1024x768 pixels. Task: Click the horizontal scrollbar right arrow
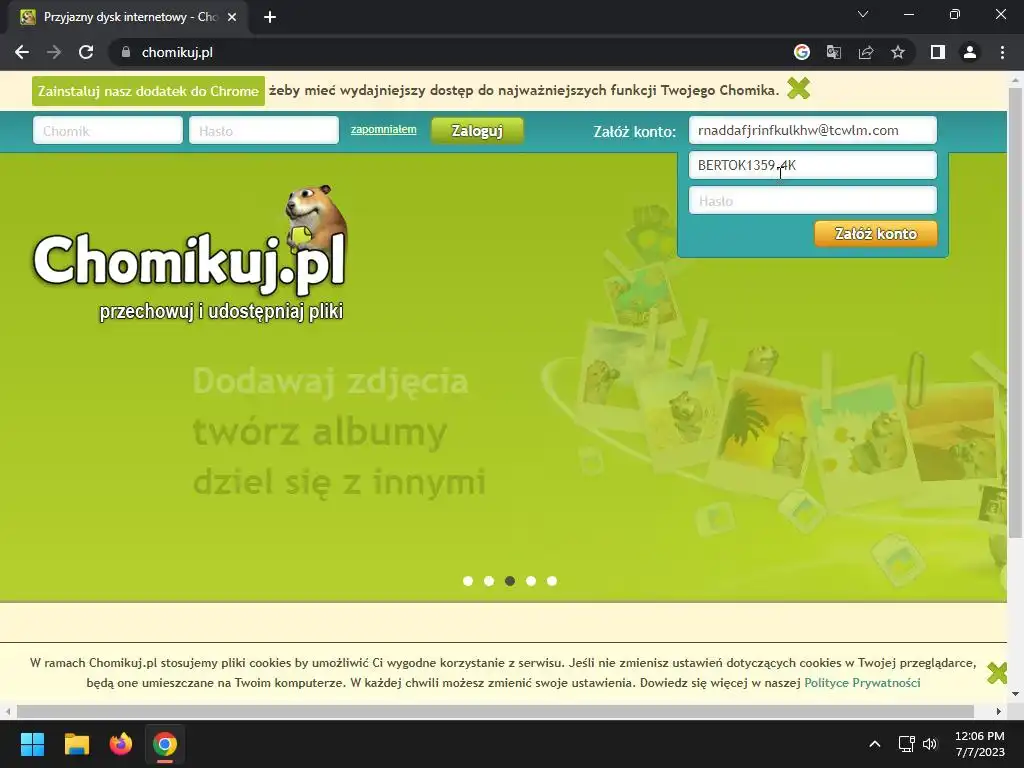tap(999, 711)
